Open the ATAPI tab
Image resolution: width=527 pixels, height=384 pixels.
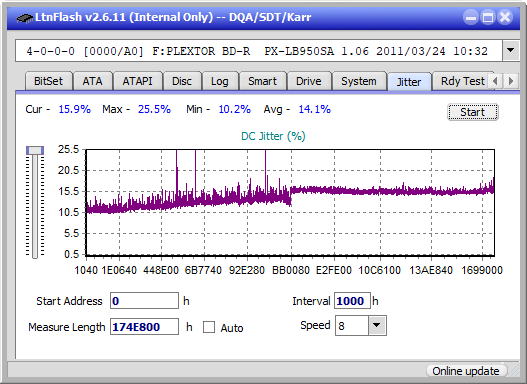tap(137, 81)
